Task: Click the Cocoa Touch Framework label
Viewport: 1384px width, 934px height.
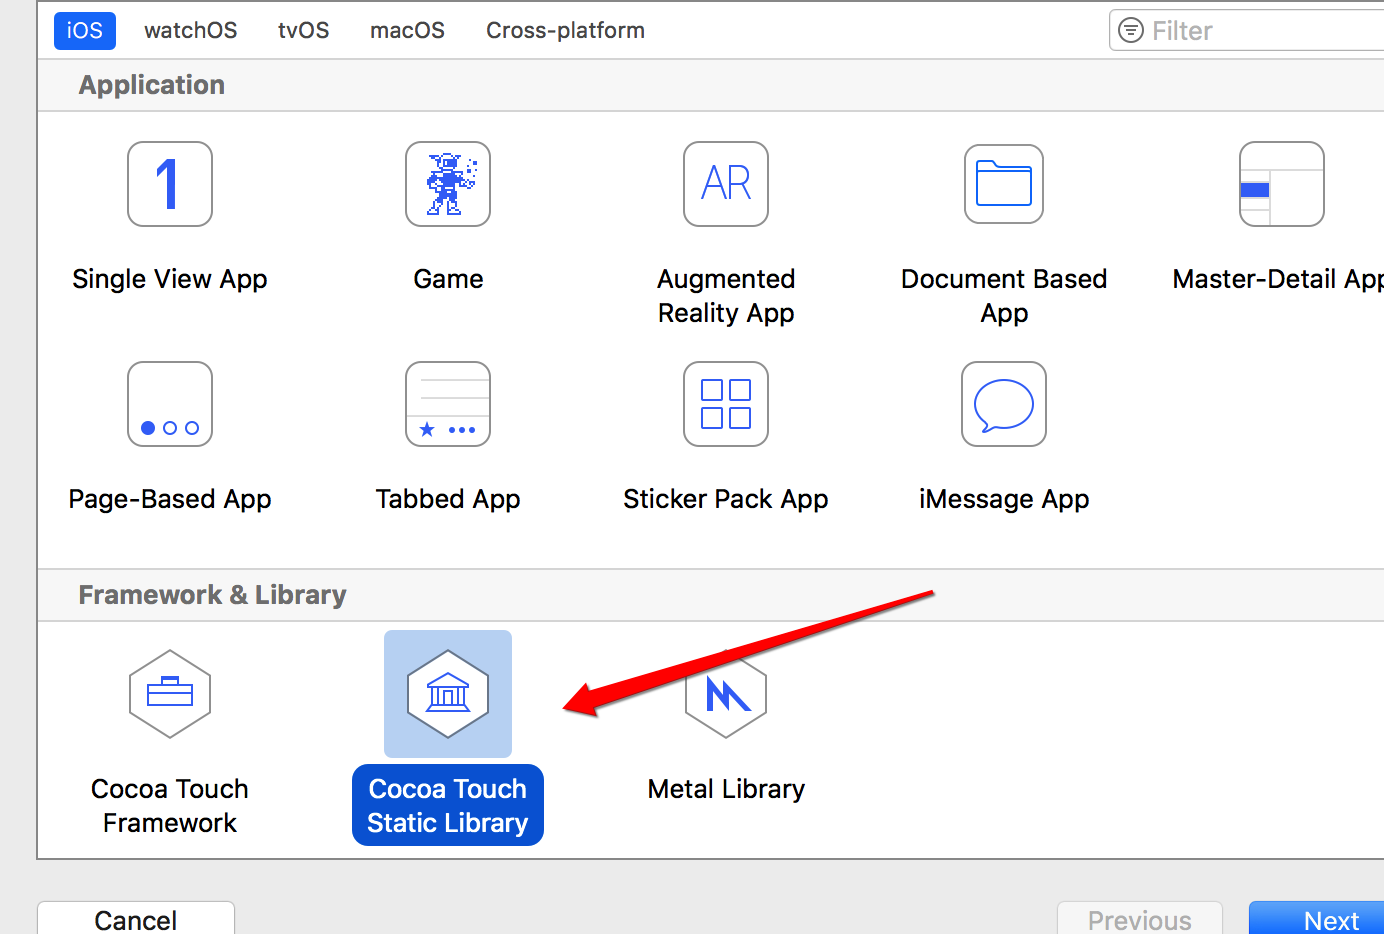Action: tap(170, 806)
